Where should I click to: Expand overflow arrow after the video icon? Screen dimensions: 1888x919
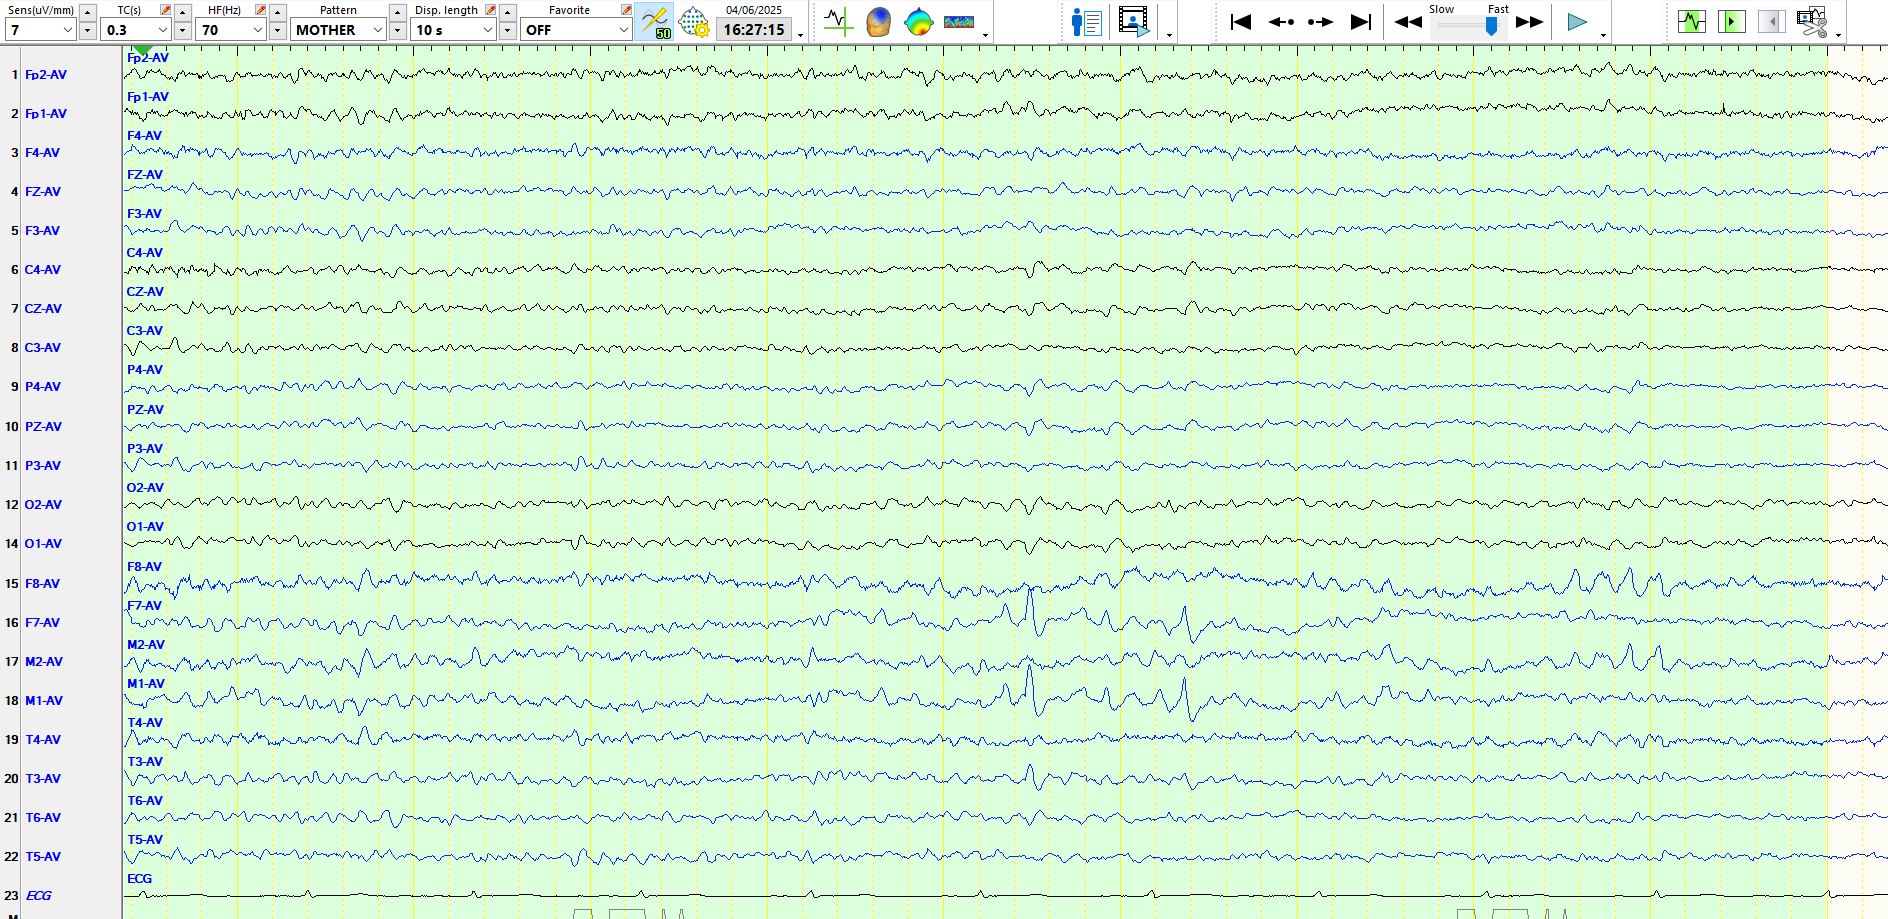coord(1169,35)
